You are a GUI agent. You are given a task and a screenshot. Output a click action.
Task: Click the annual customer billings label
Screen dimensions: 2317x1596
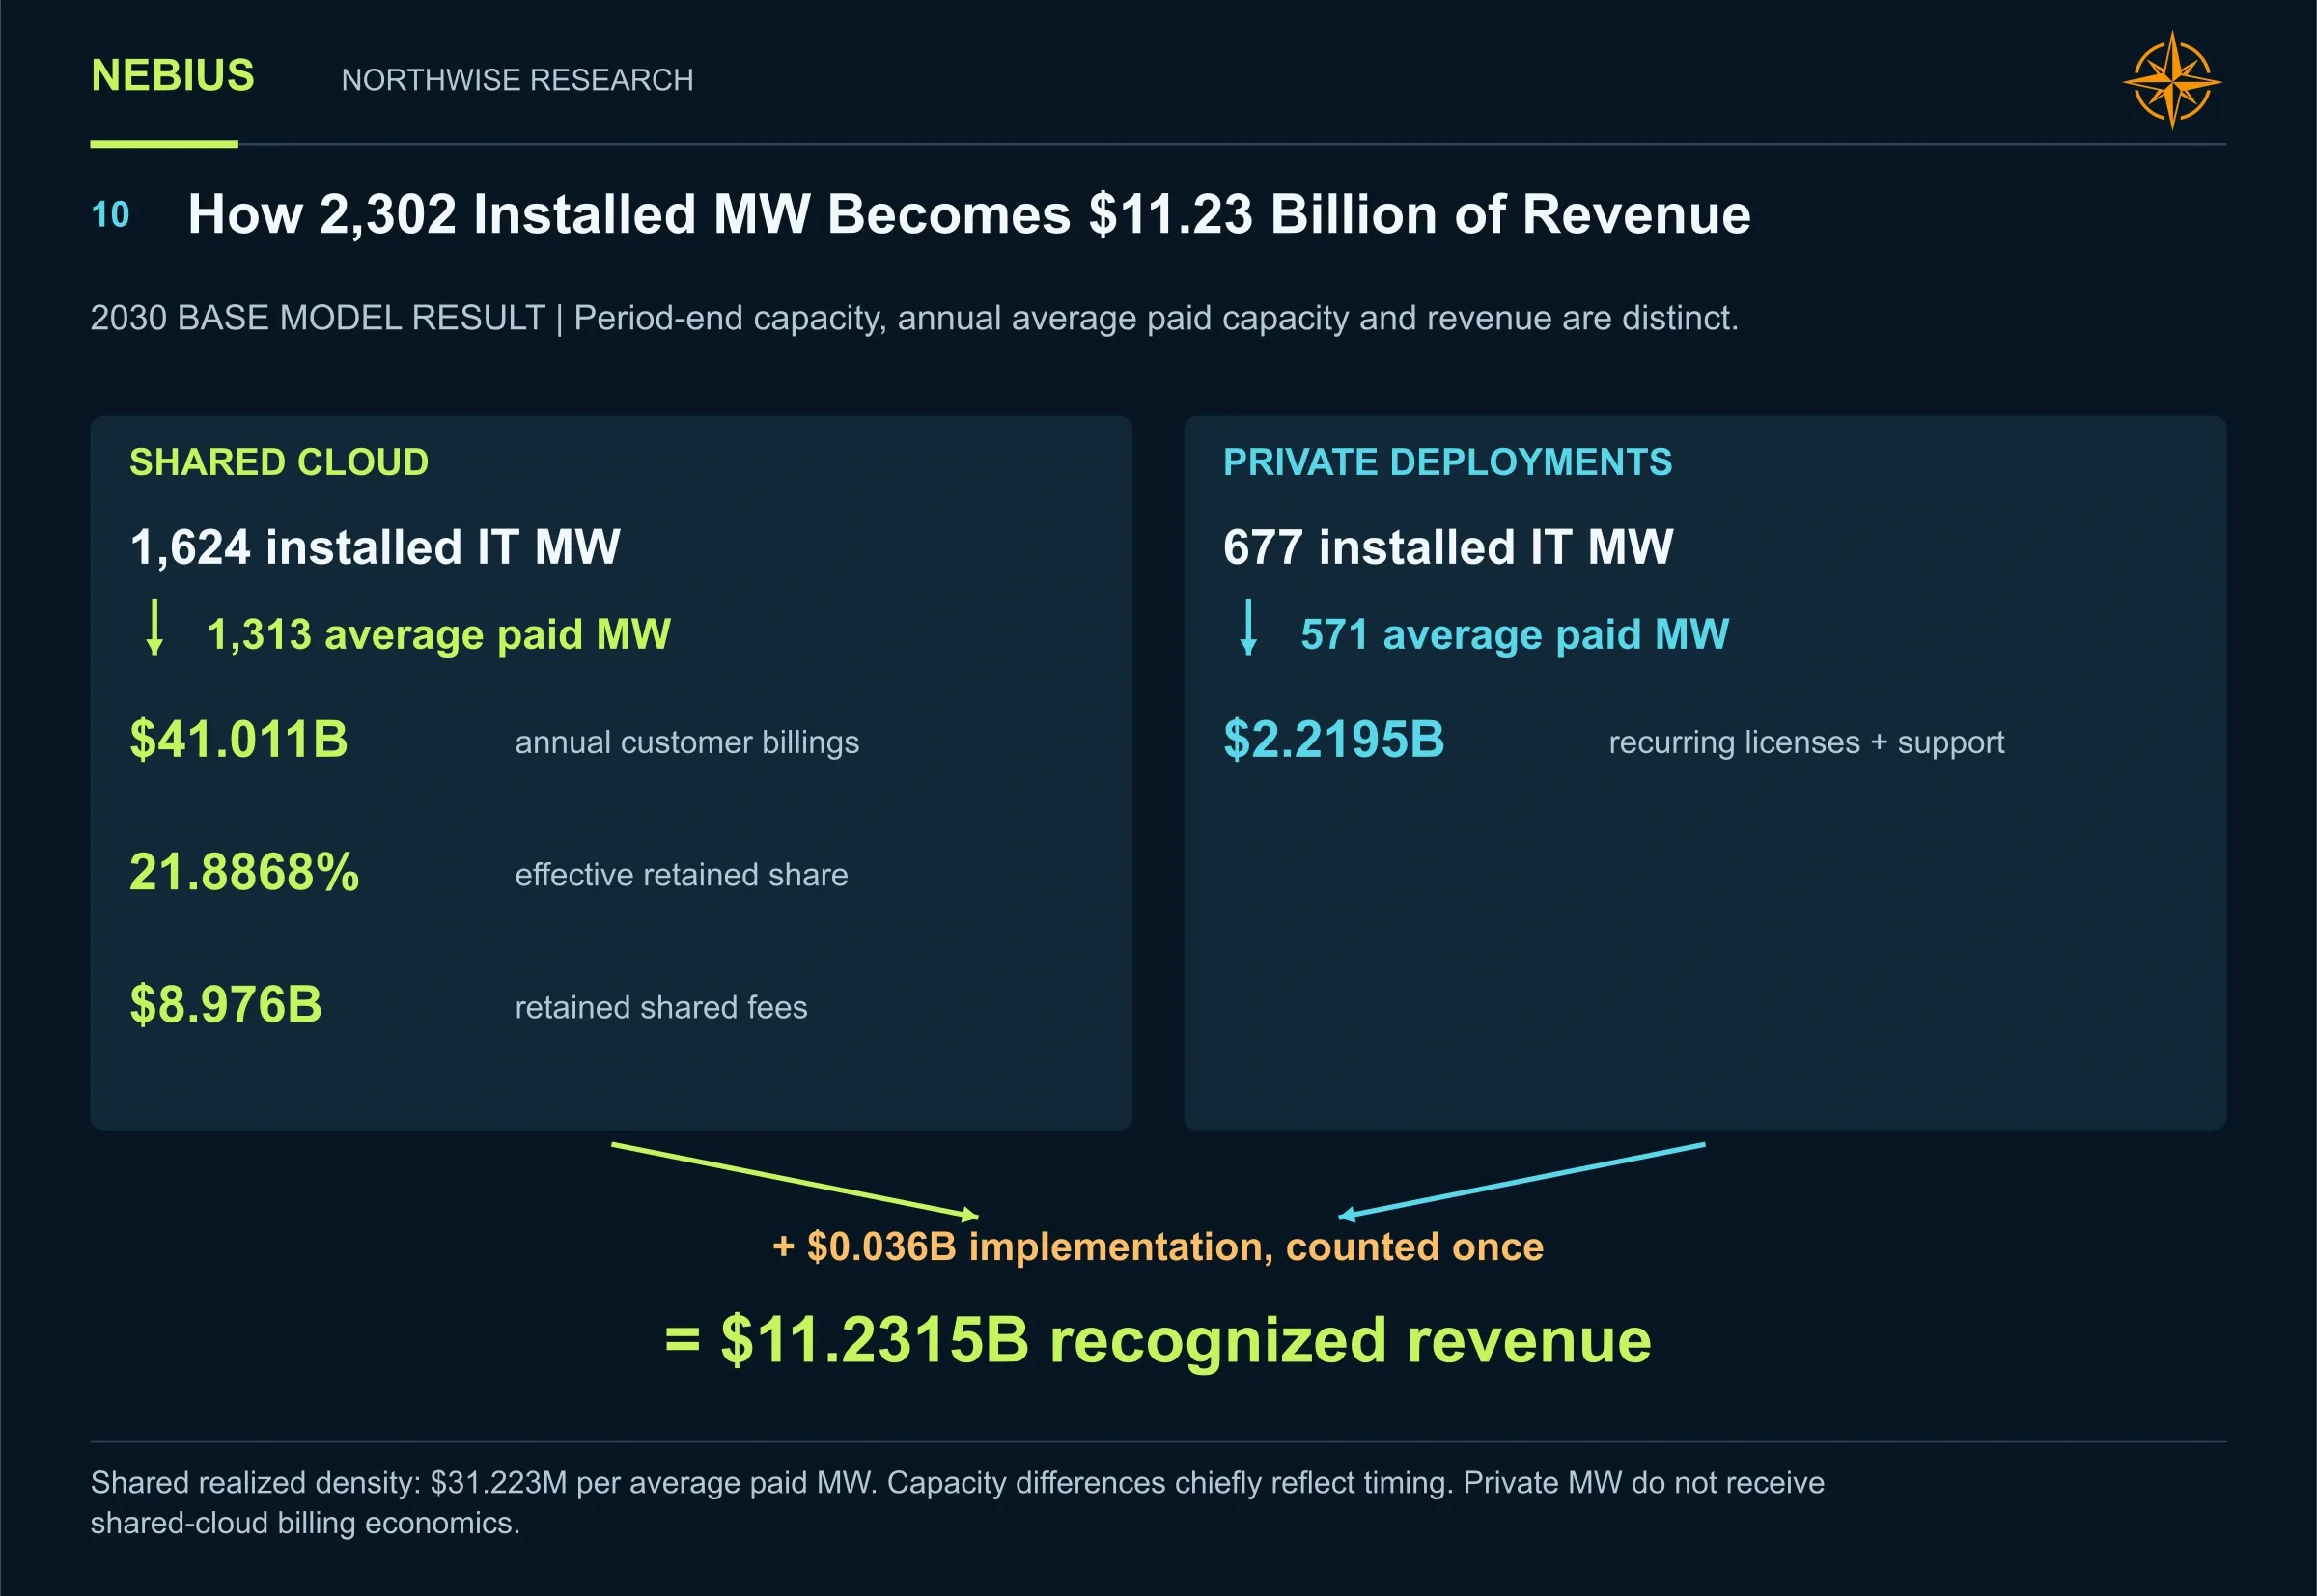click(687, 742)
